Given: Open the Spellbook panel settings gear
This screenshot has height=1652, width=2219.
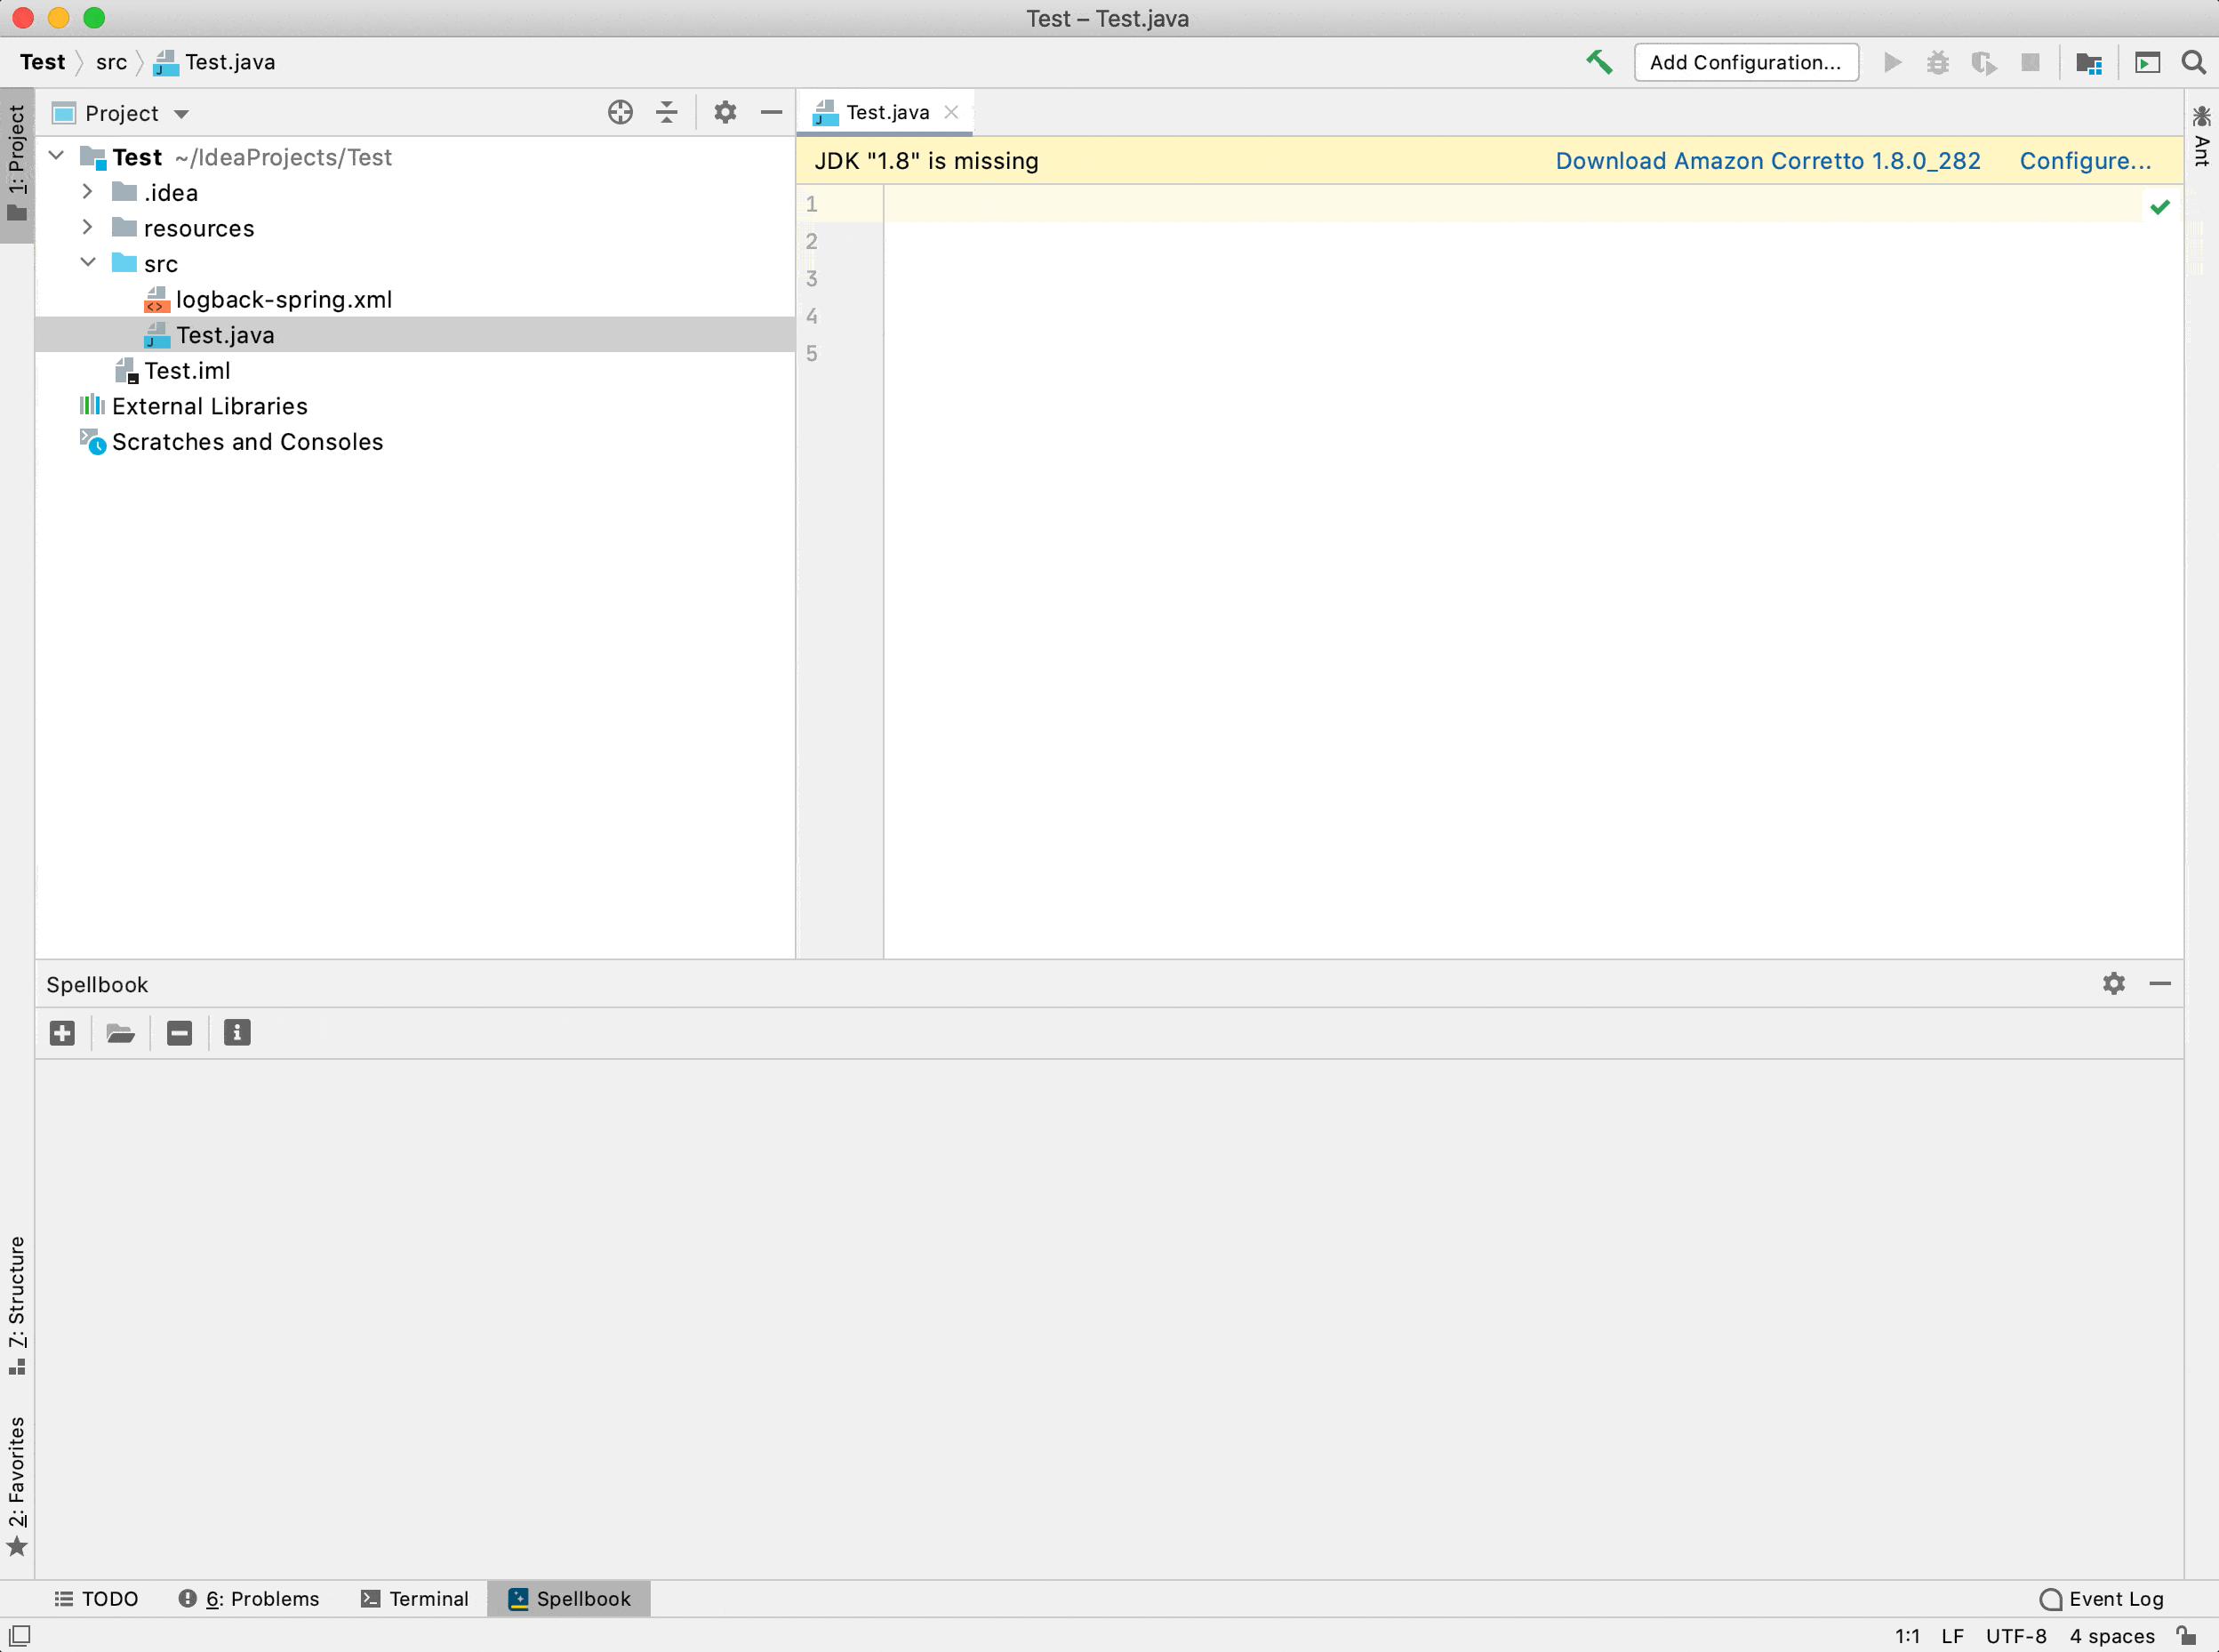Looking at the screenshot, I should click(x=2113, y=984).
